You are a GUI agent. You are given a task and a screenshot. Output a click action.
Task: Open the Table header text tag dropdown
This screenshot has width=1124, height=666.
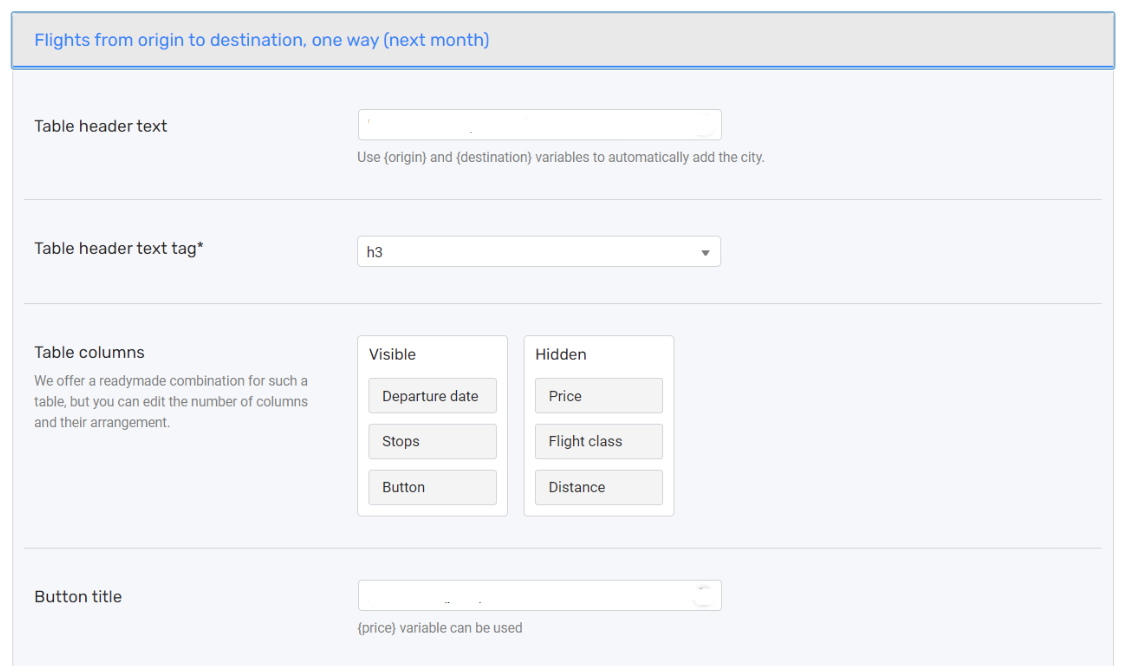539,252
